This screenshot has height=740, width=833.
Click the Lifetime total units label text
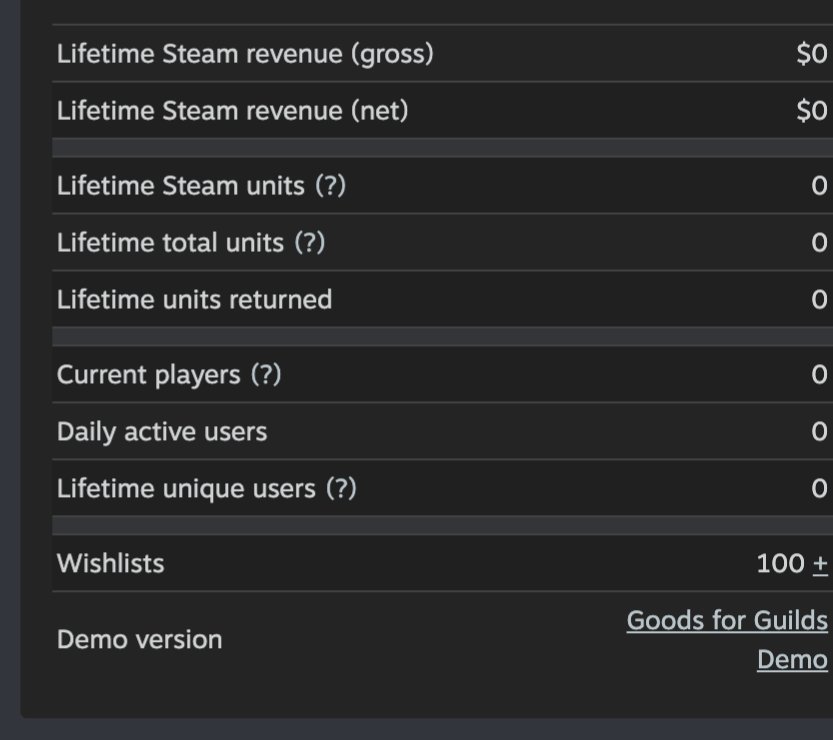click(x=171, y=243)
